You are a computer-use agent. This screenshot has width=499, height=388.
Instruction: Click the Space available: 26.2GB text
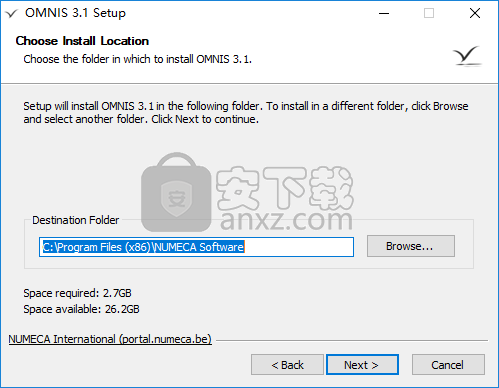81,309
